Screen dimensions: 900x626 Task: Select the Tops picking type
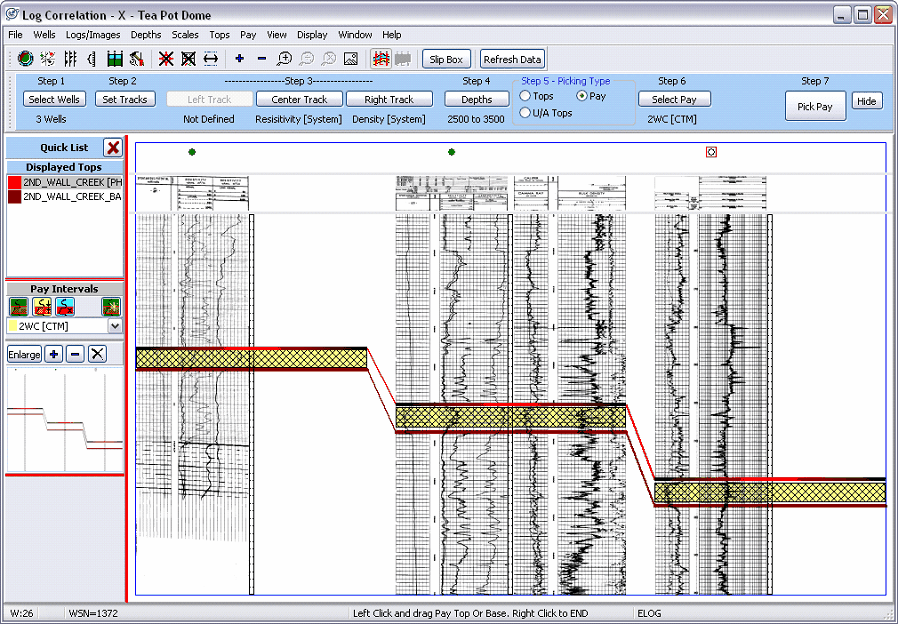[525, 96]
